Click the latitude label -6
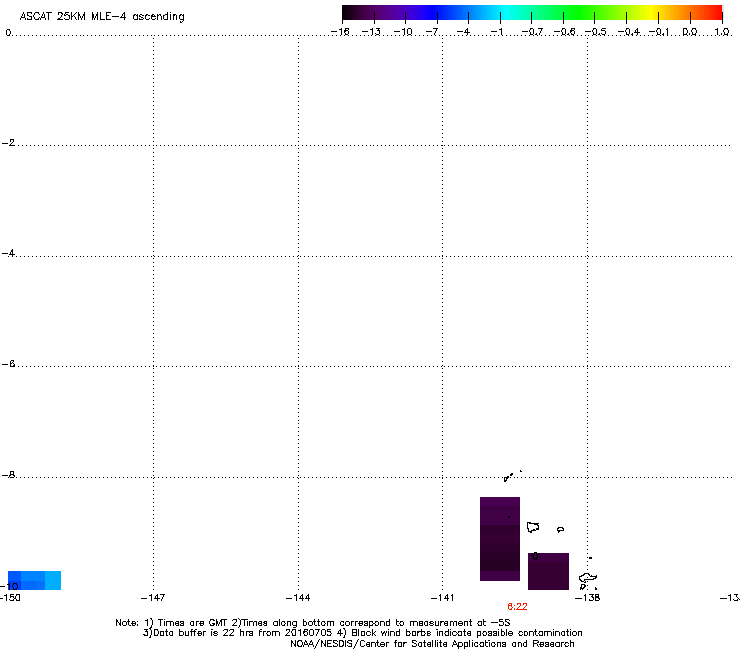This screenshot has width=740, height=650. (8, 364)
